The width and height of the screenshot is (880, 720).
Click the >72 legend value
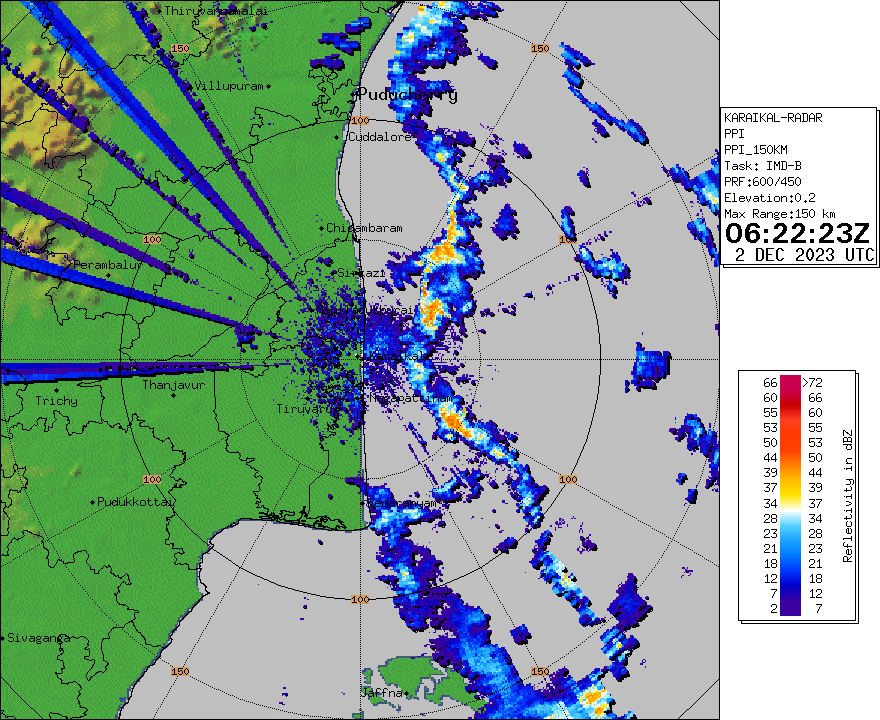(812, 383)
